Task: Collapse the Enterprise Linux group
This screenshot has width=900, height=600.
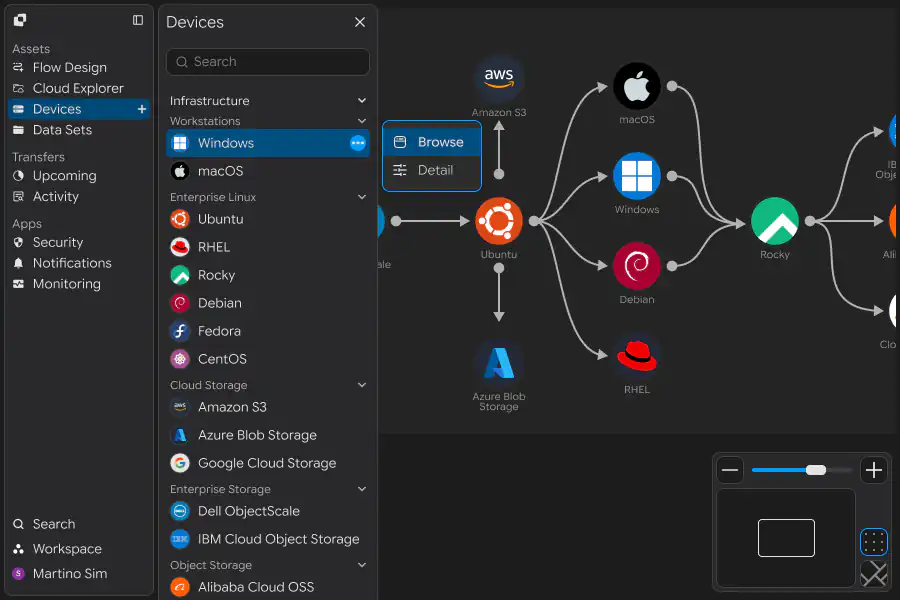Action: 362,197
